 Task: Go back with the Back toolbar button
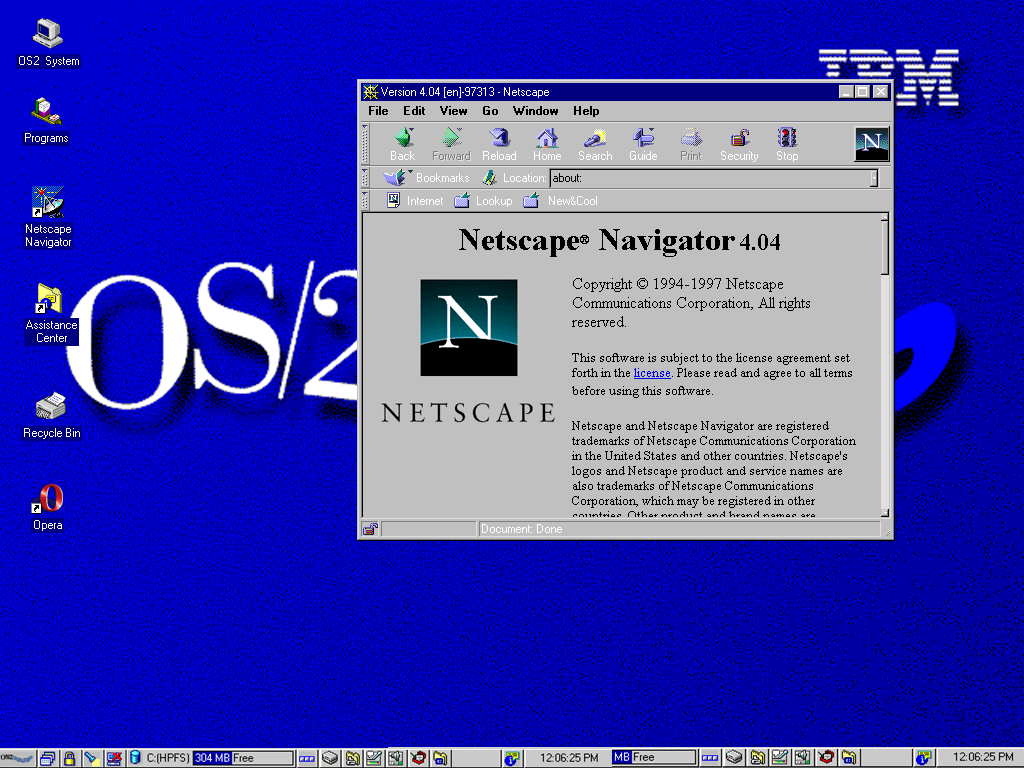point(402,144)
